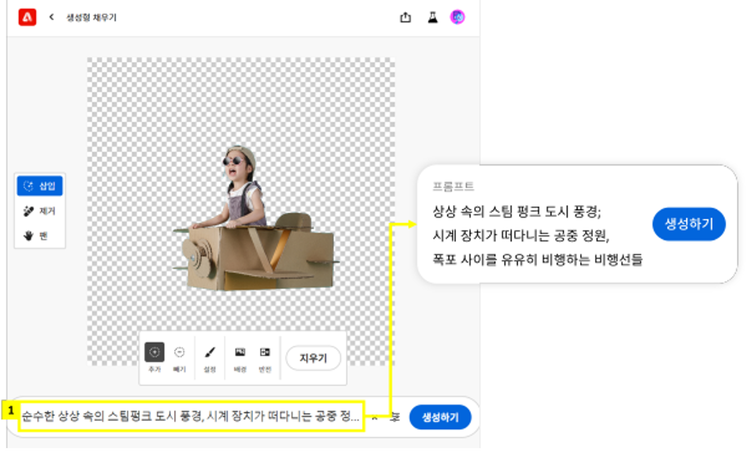The width and height of the screenshot is (750, 451).
Task: Open the share/export icon
Action: click(405, 17)
